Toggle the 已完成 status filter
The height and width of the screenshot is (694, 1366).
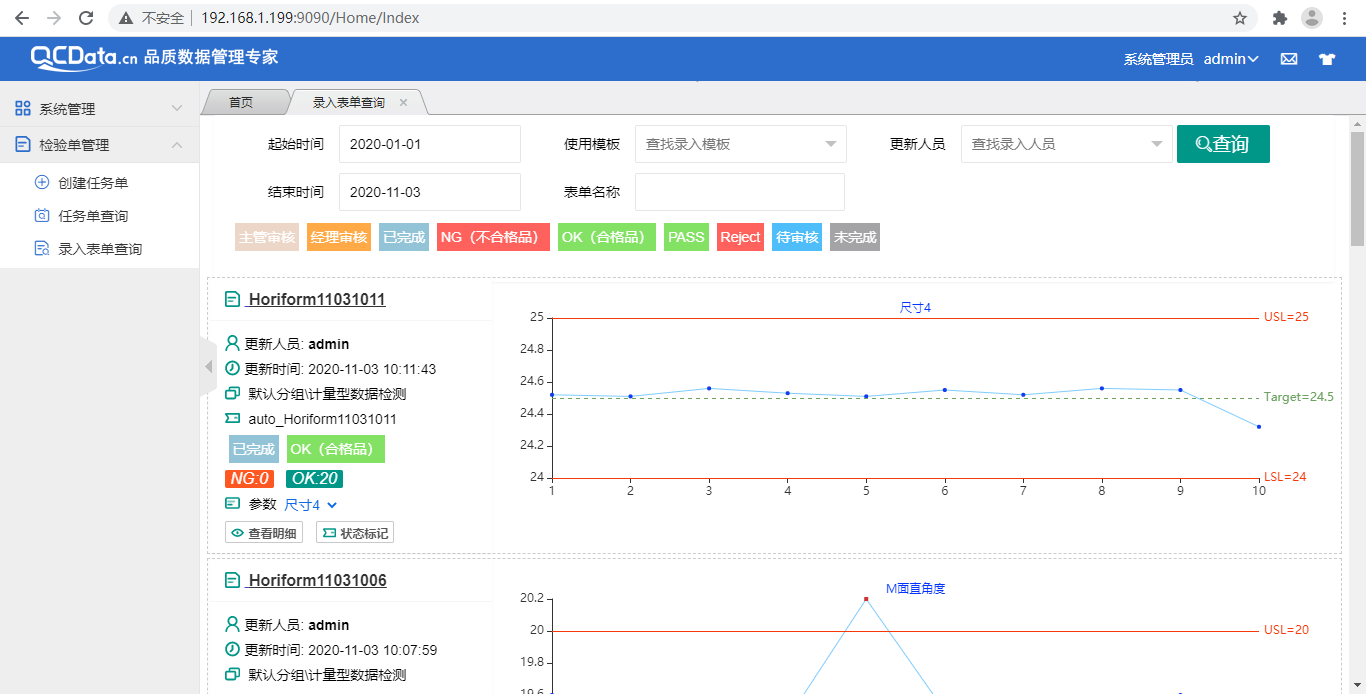coord(403,237)
